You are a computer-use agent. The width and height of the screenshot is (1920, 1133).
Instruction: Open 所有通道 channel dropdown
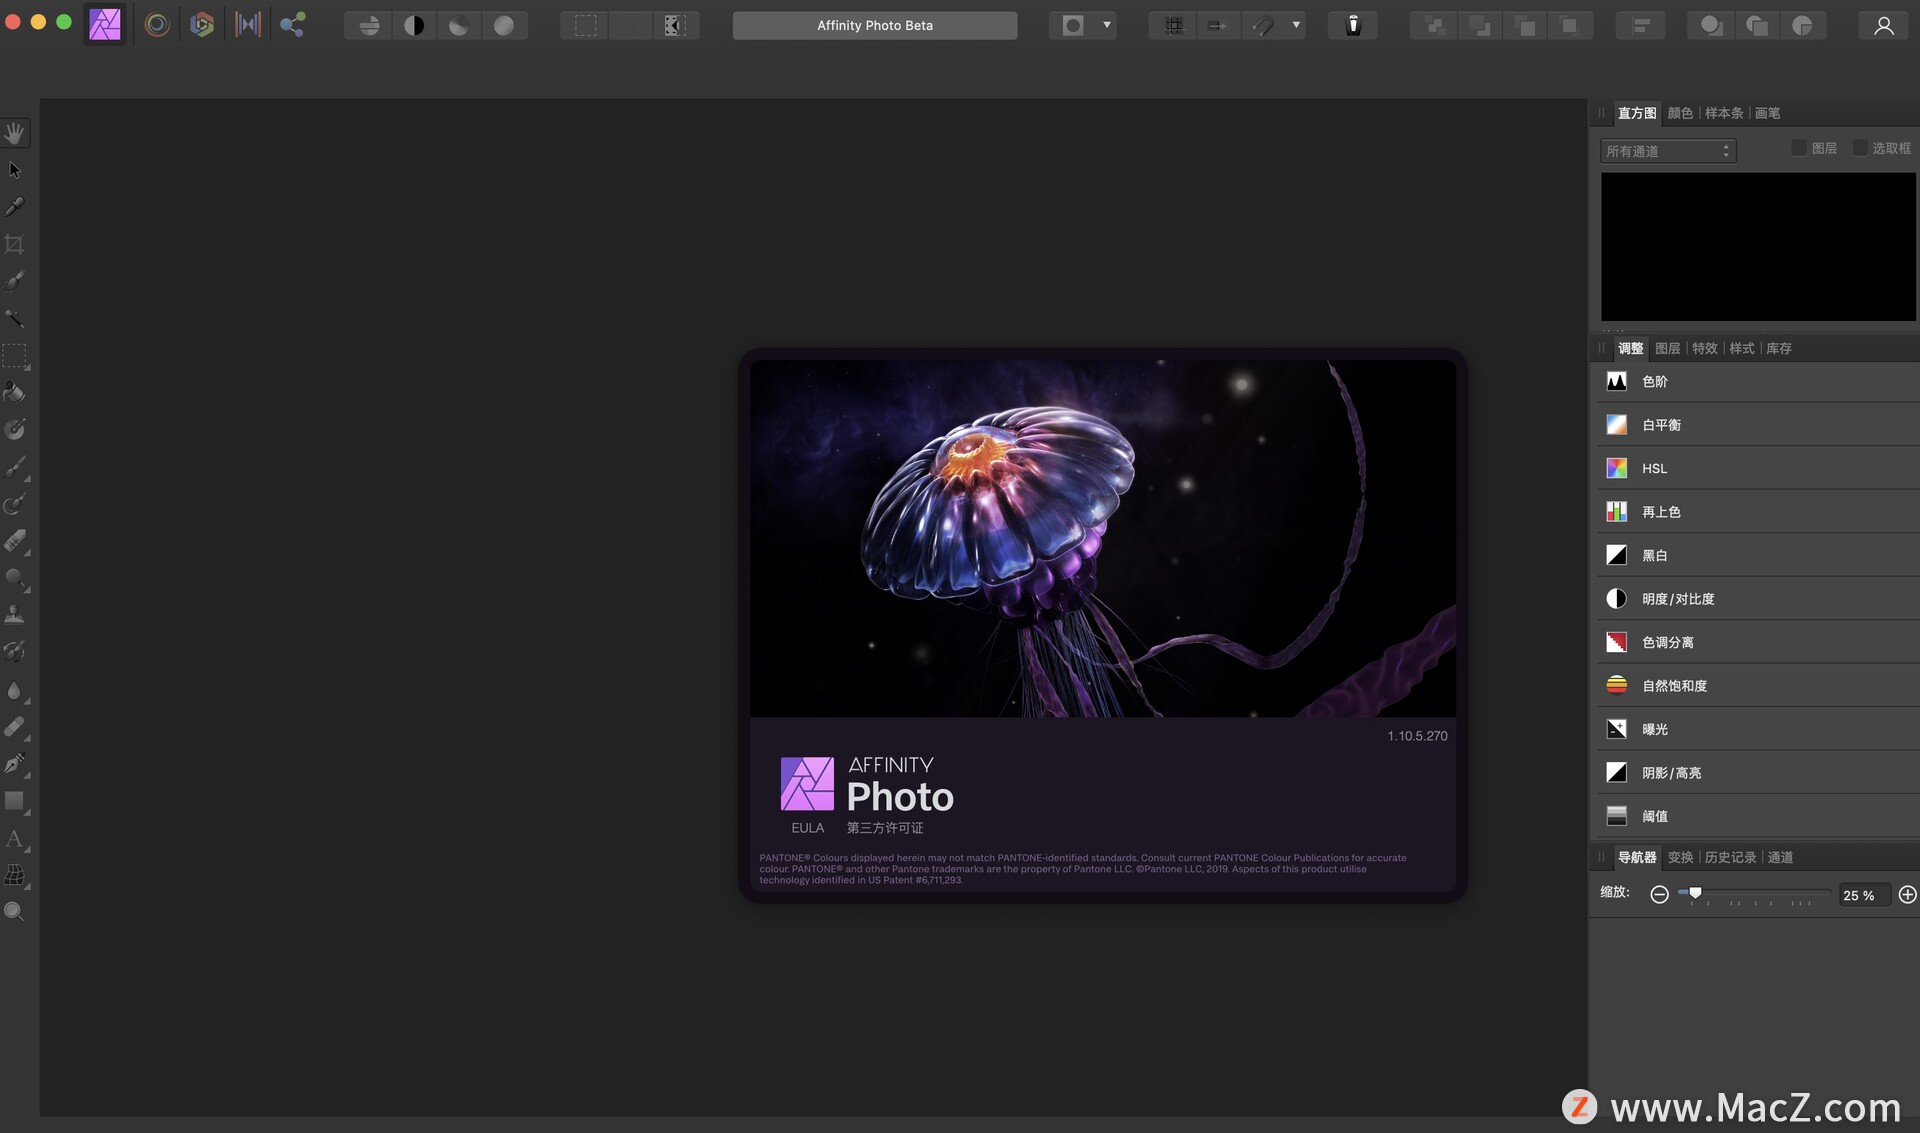pyautogui.click(x=1664, y=150)
